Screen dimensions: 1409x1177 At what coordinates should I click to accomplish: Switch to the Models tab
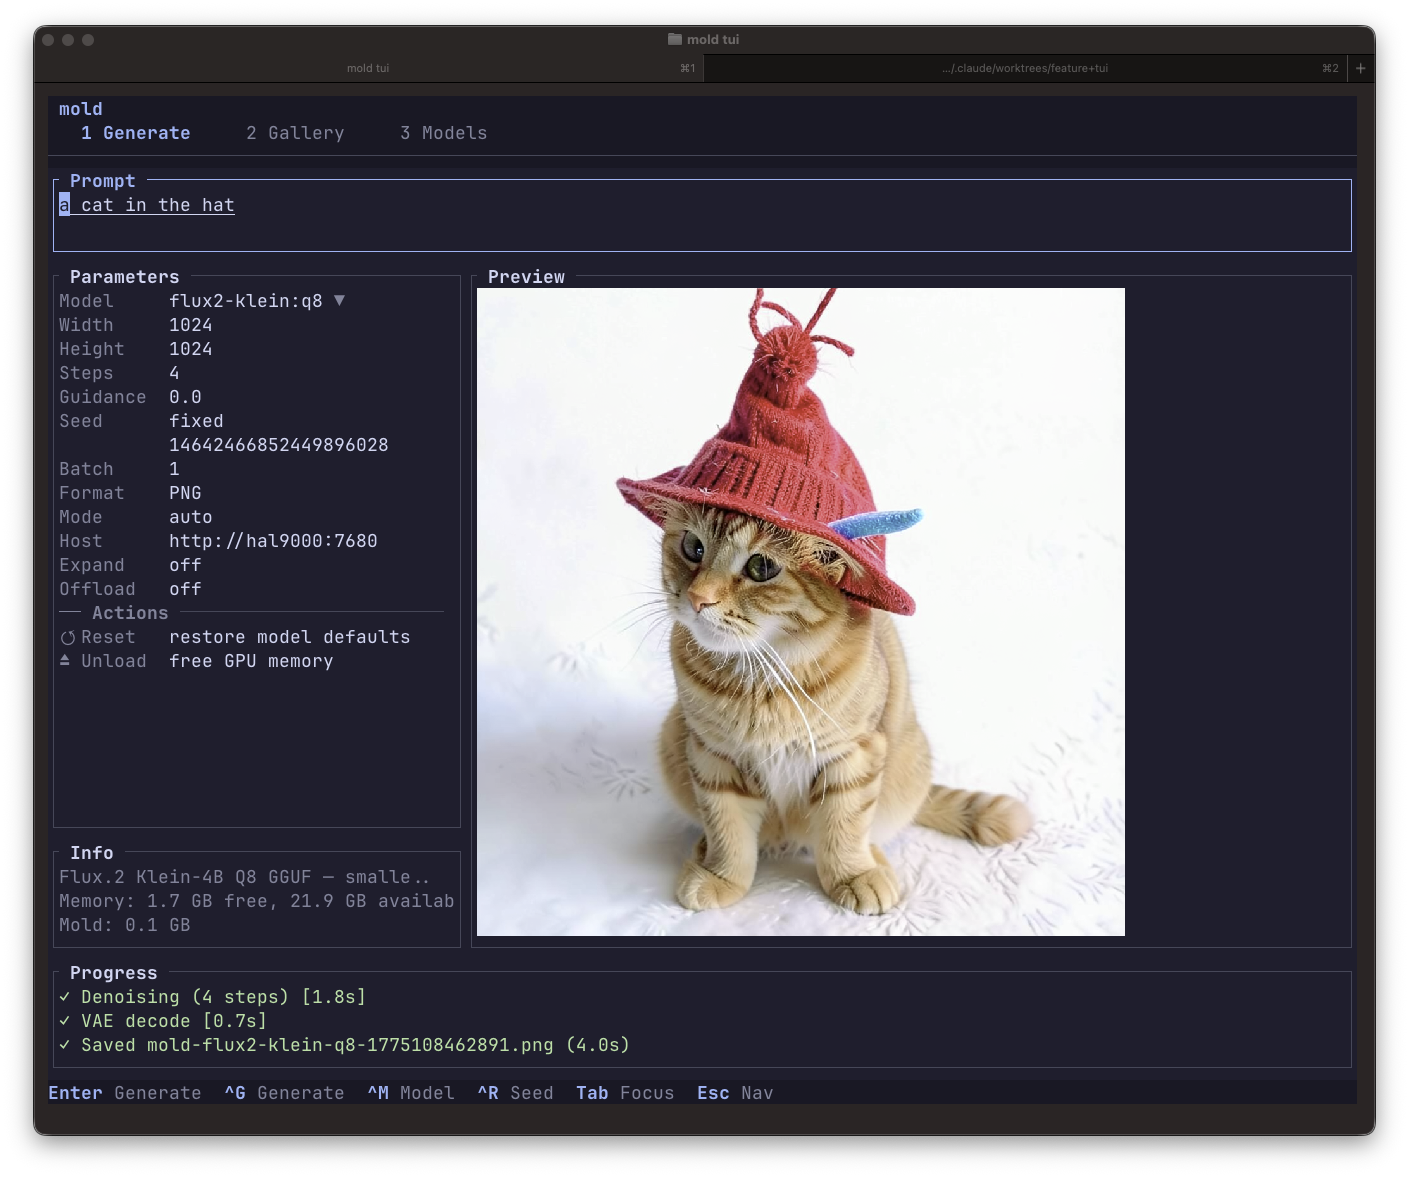tap(443, 132)
